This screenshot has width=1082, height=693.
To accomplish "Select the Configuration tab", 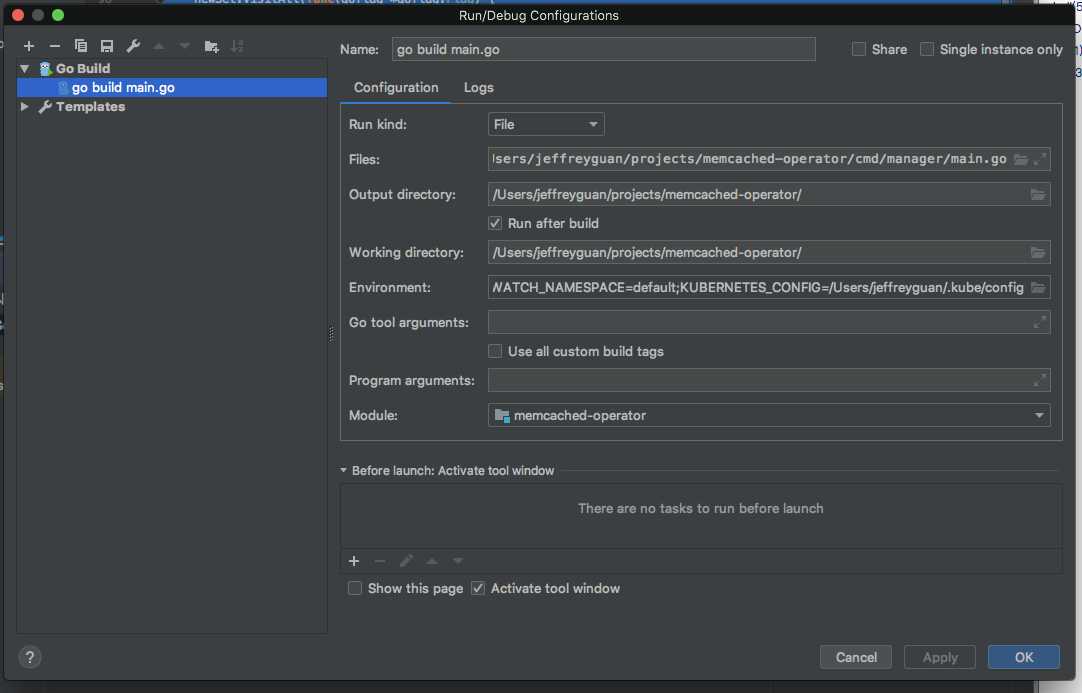I will [396, 88].
